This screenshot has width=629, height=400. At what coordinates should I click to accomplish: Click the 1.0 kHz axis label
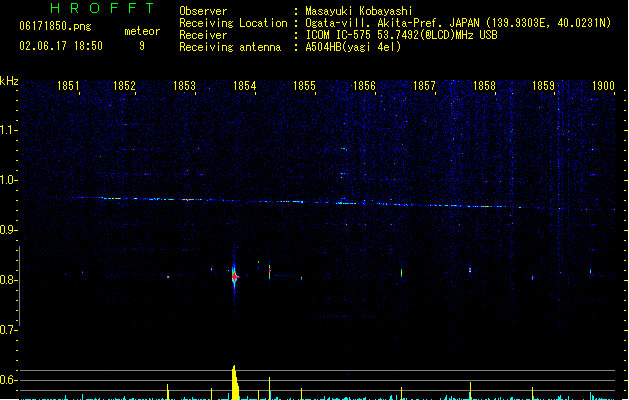[8, 180]
